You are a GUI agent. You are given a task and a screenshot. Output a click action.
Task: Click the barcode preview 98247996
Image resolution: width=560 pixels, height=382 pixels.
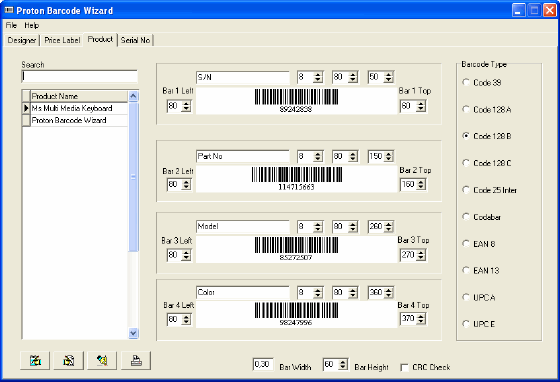pos(296,314)
